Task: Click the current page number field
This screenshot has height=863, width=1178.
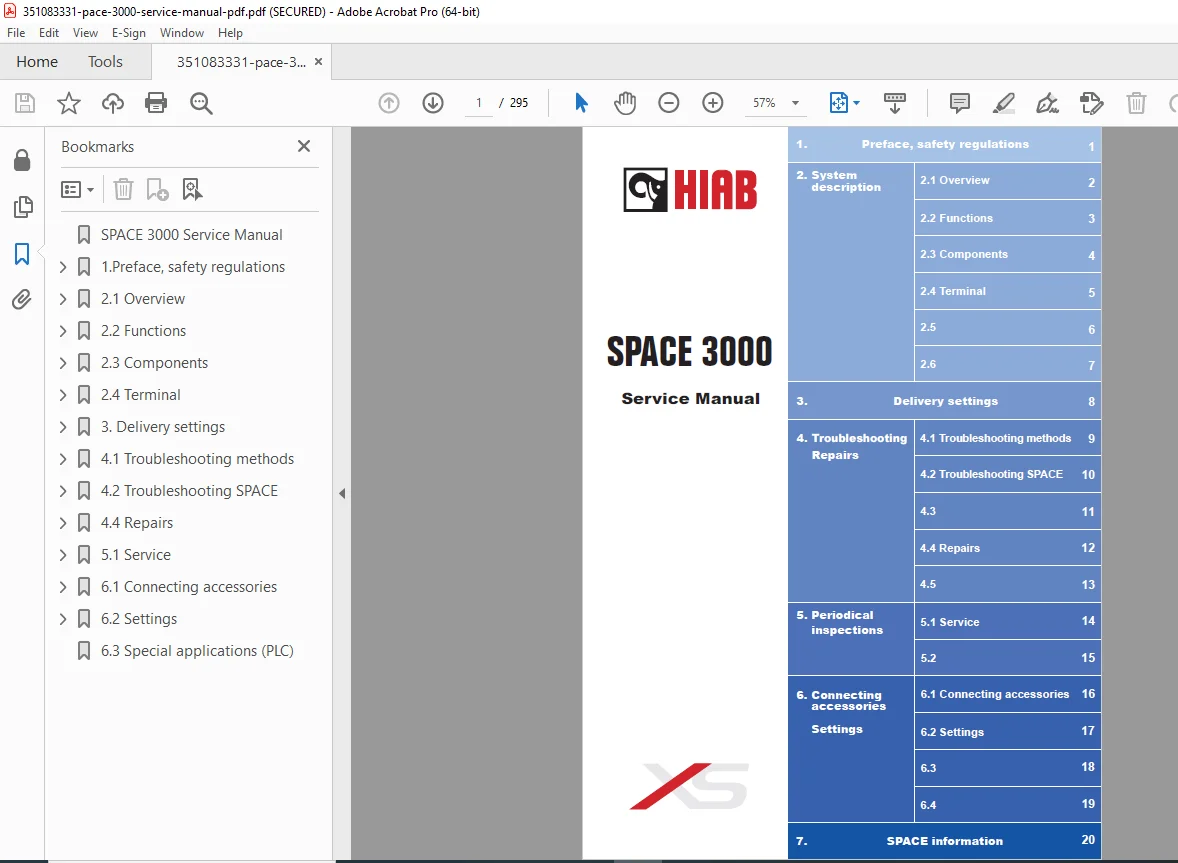Action: (x=479, y=103)
